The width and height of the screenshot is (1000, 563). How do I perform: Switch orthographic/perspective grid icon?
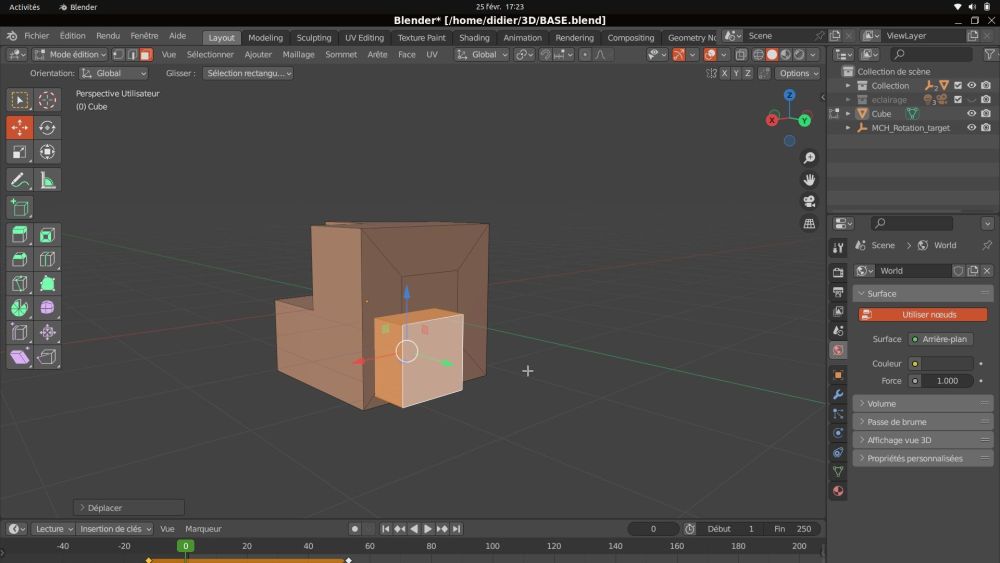[809, 224]
